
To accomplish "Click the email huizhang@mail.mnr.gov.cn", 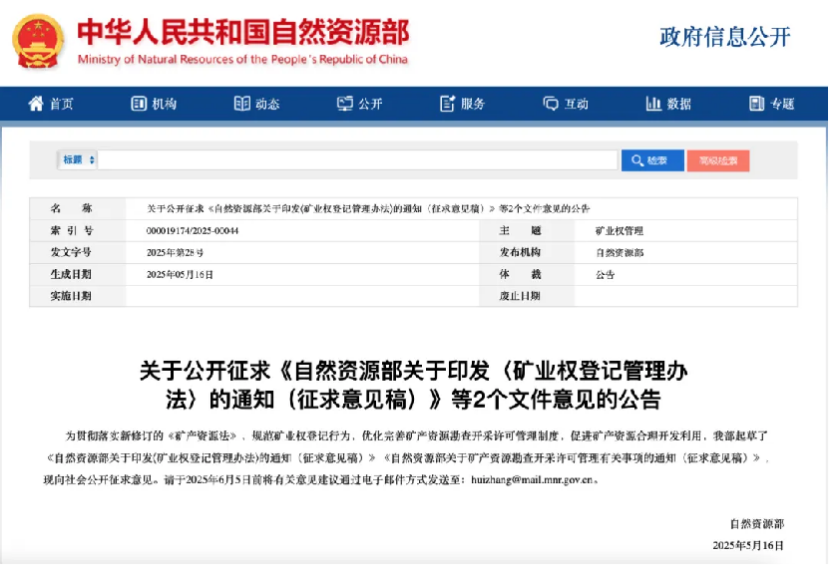I will click(532, 480).
